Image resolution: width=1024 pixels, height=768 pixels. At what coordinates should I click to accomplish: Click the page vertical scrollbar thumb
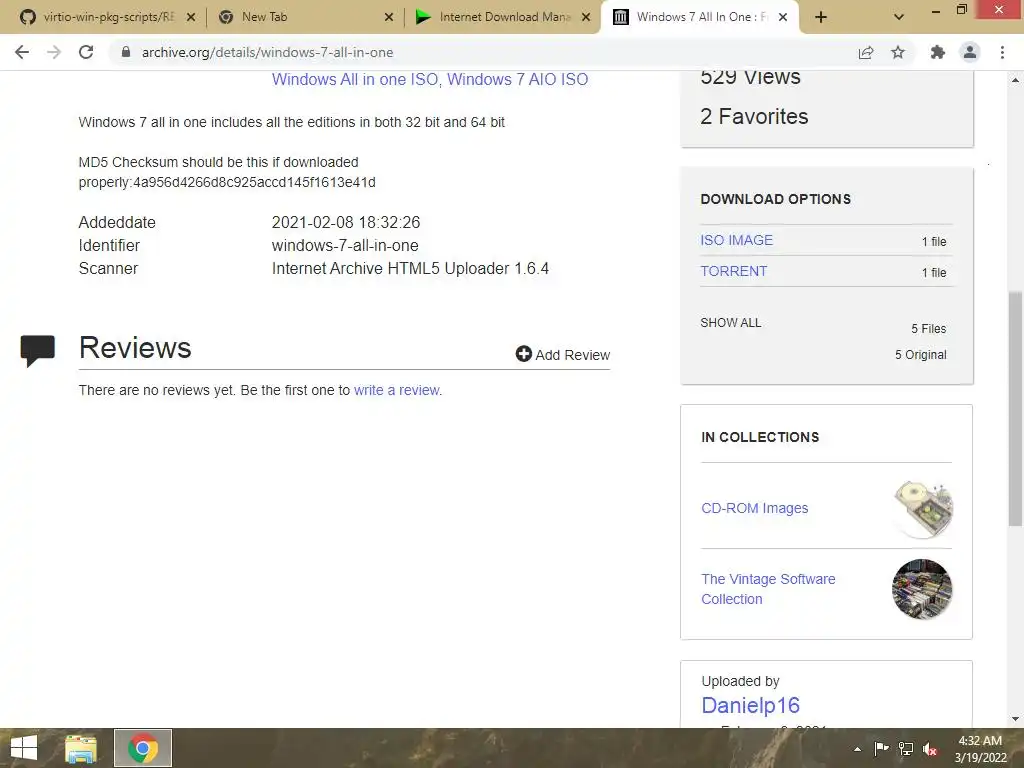point(1015,408)
